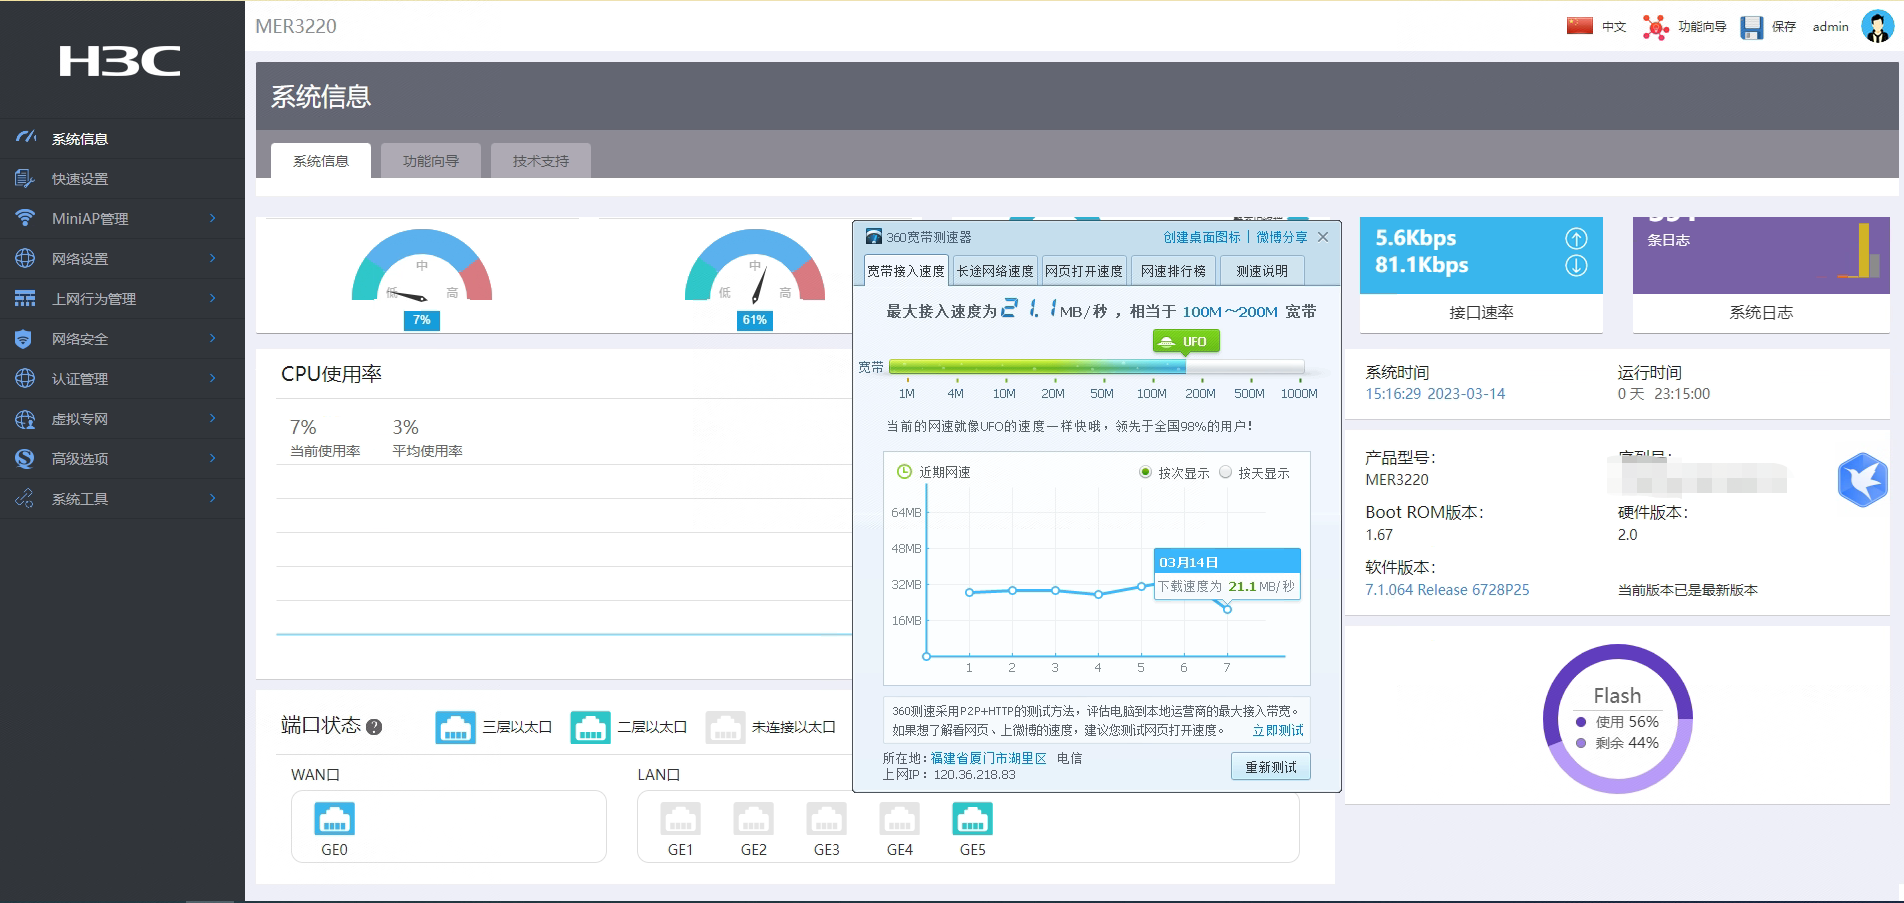Open the 系统日志 card
The height and width of the screenshot is (903, 1904).
[x=1761, y=275]
